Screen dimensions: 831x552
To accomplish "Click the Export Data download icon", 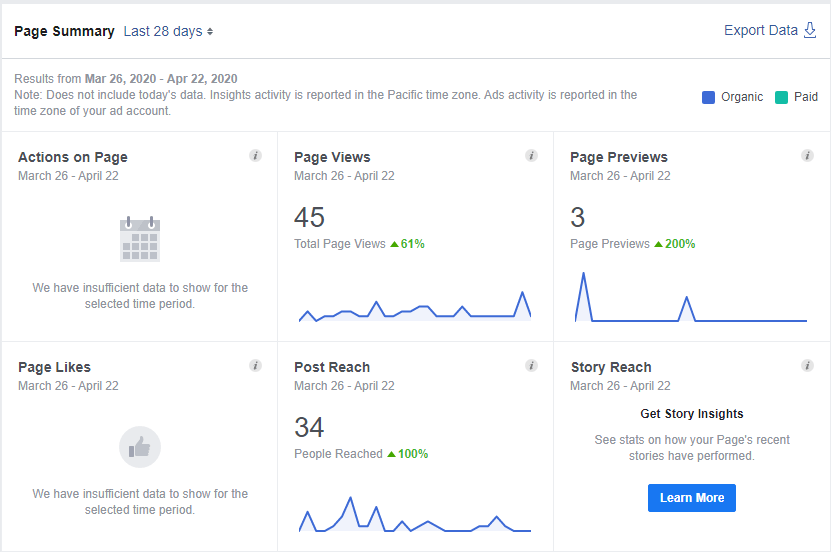I will 810,30.
